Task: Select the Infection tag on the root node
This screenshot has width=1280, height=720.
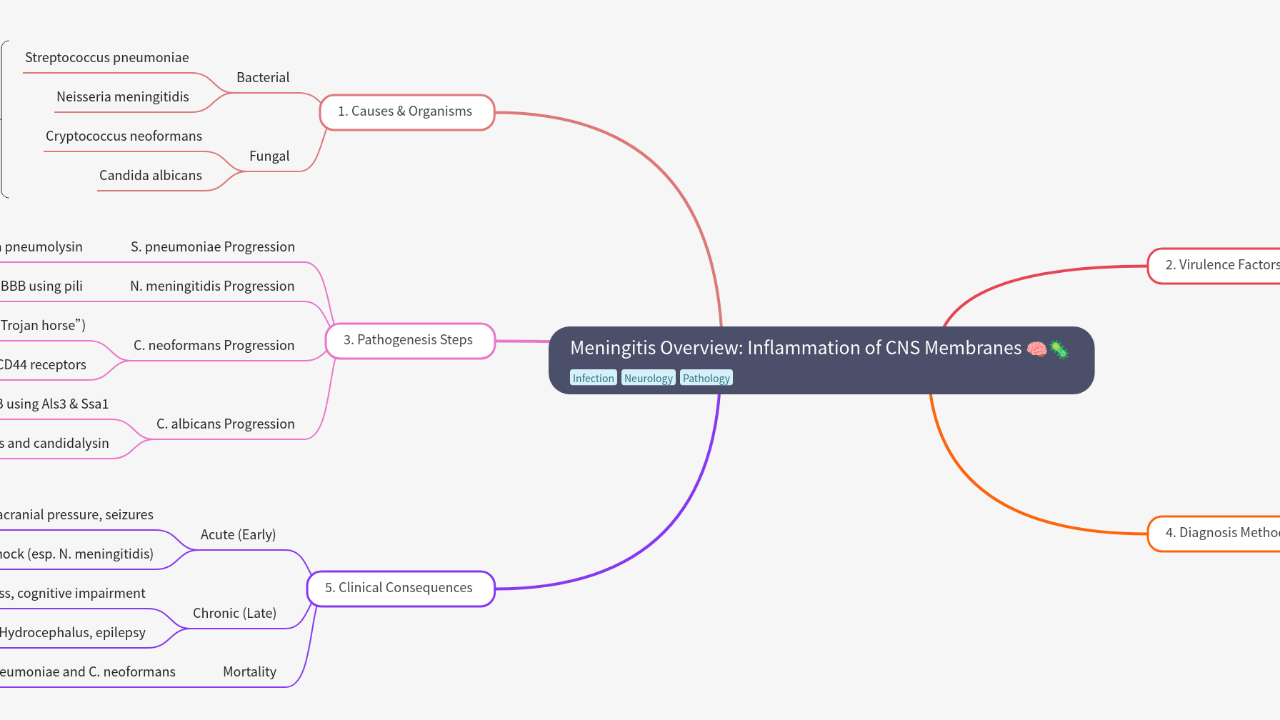Action: pyautogui.click(x=593, y=377)
